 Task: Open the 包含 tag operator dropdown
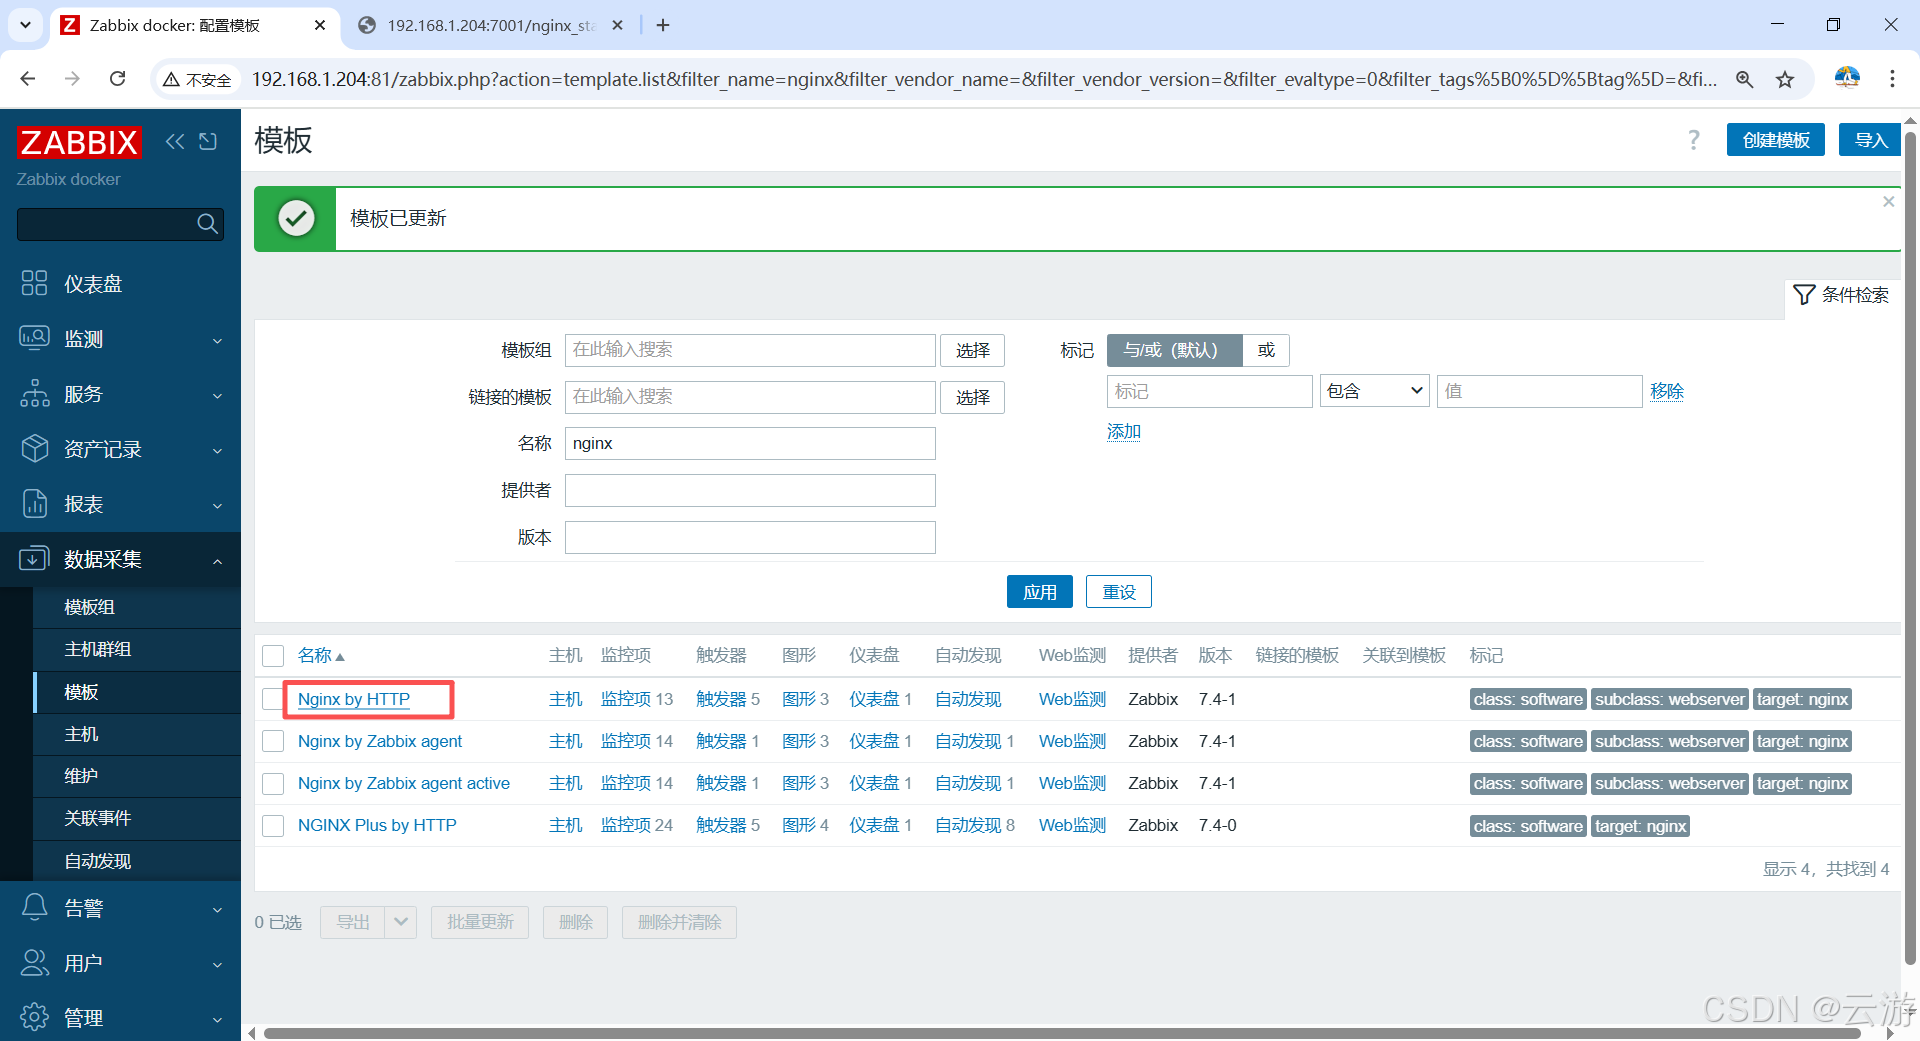(x=1375, y=391)
